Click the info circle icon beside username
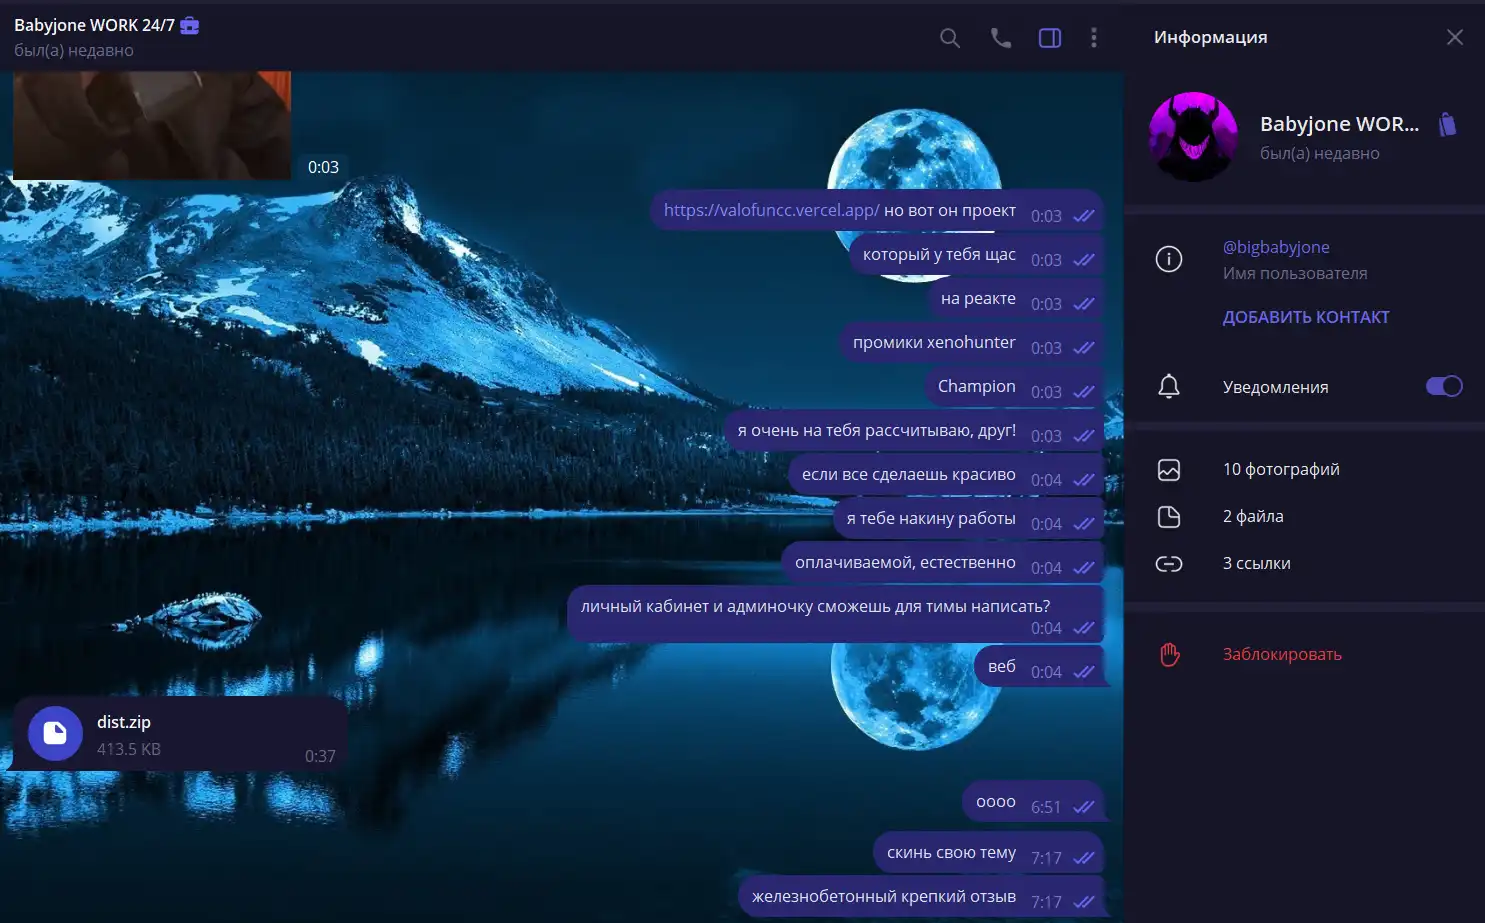The width and height of the screenshot is (1485, 923). [1169, 259]
